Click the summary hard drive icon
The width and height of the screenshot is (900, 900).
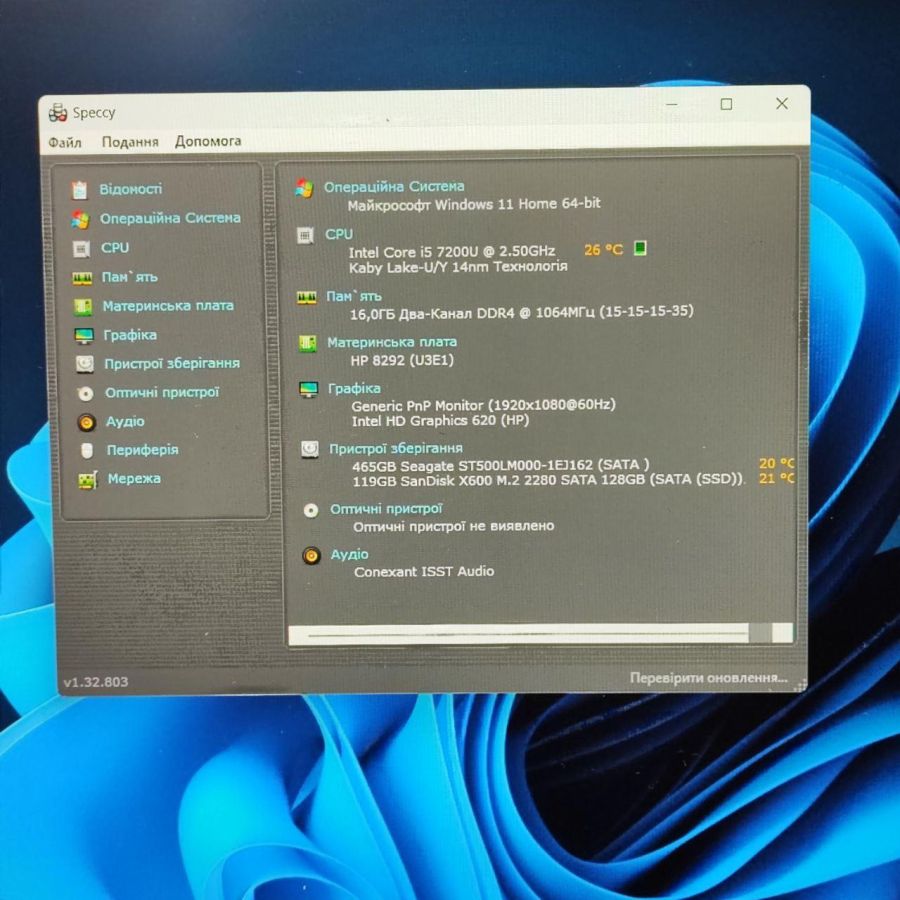point(310,449)
